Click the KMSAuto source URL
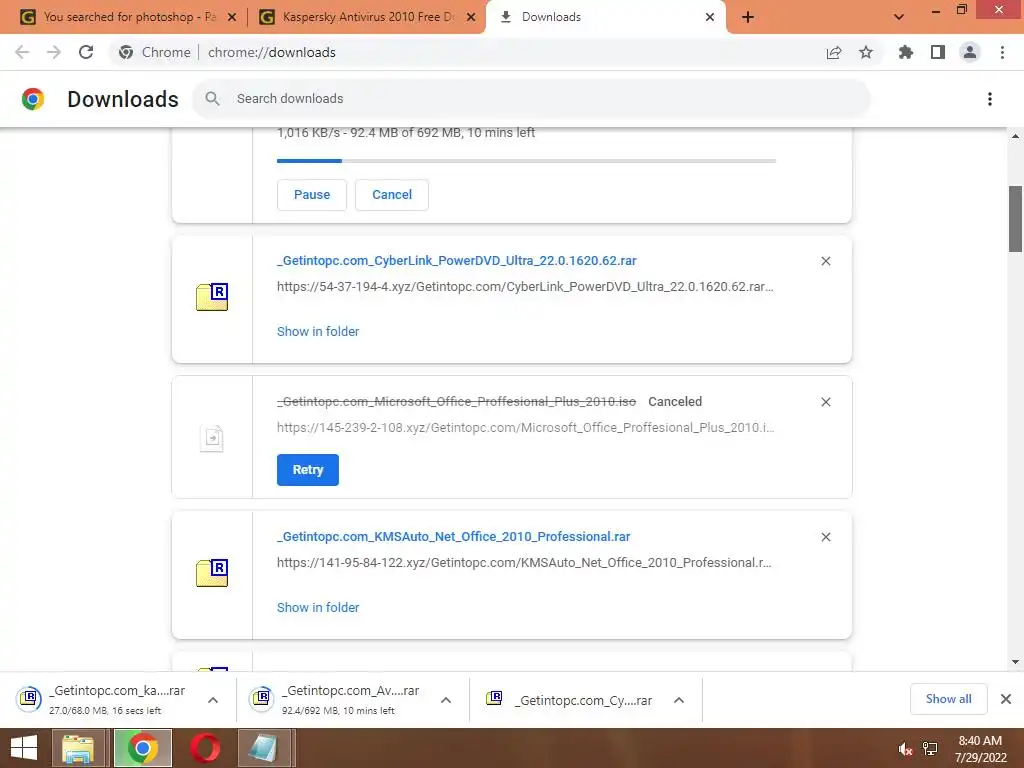Viewport: 1024px width, 768px height. pyautogui.click(x=524, y=562)
